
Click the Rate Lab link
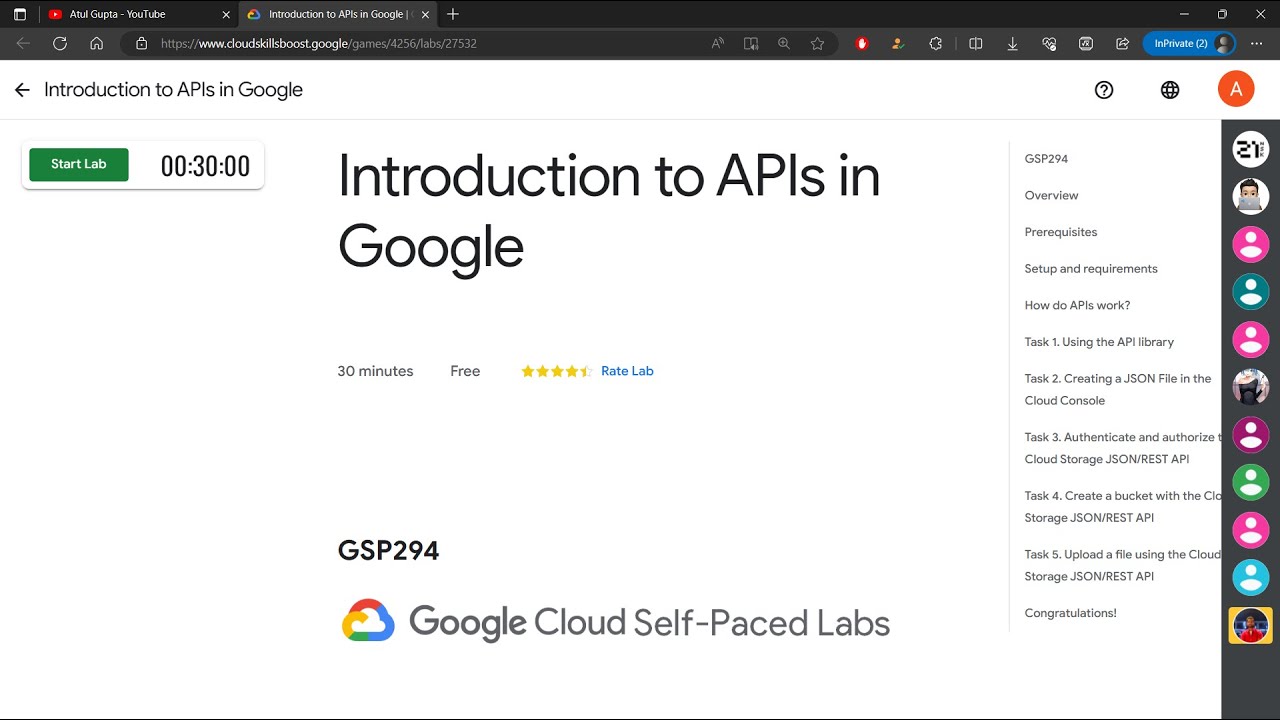point(627,371)
